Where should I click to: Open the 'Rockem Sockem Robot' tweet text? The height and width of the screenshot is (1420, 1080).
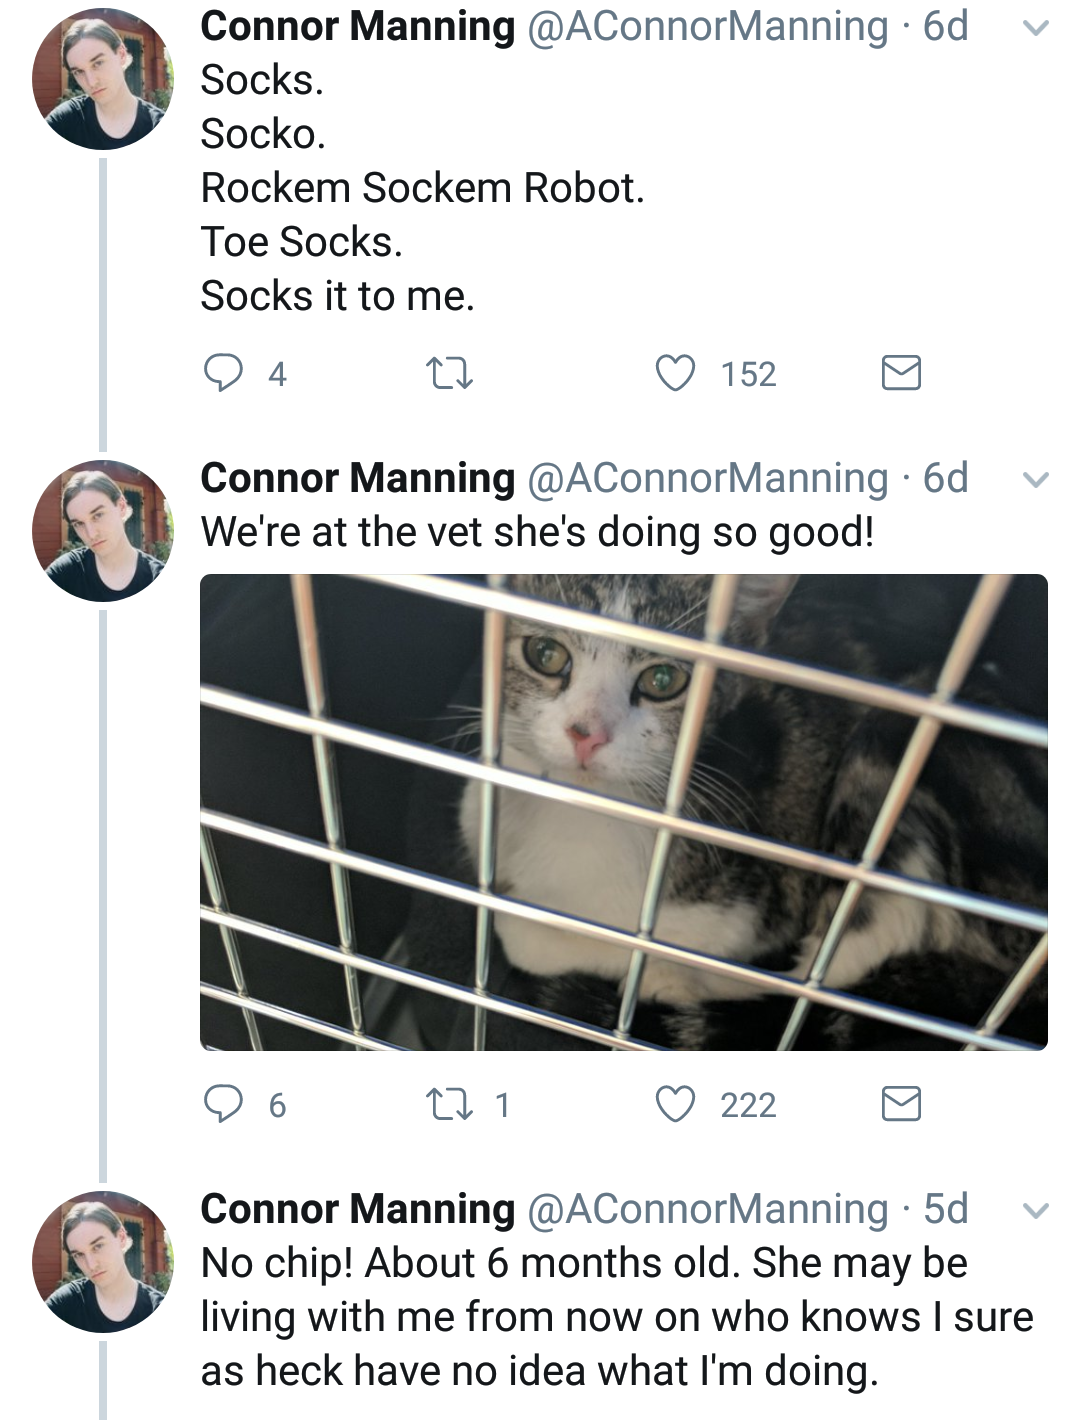[422, 188]
